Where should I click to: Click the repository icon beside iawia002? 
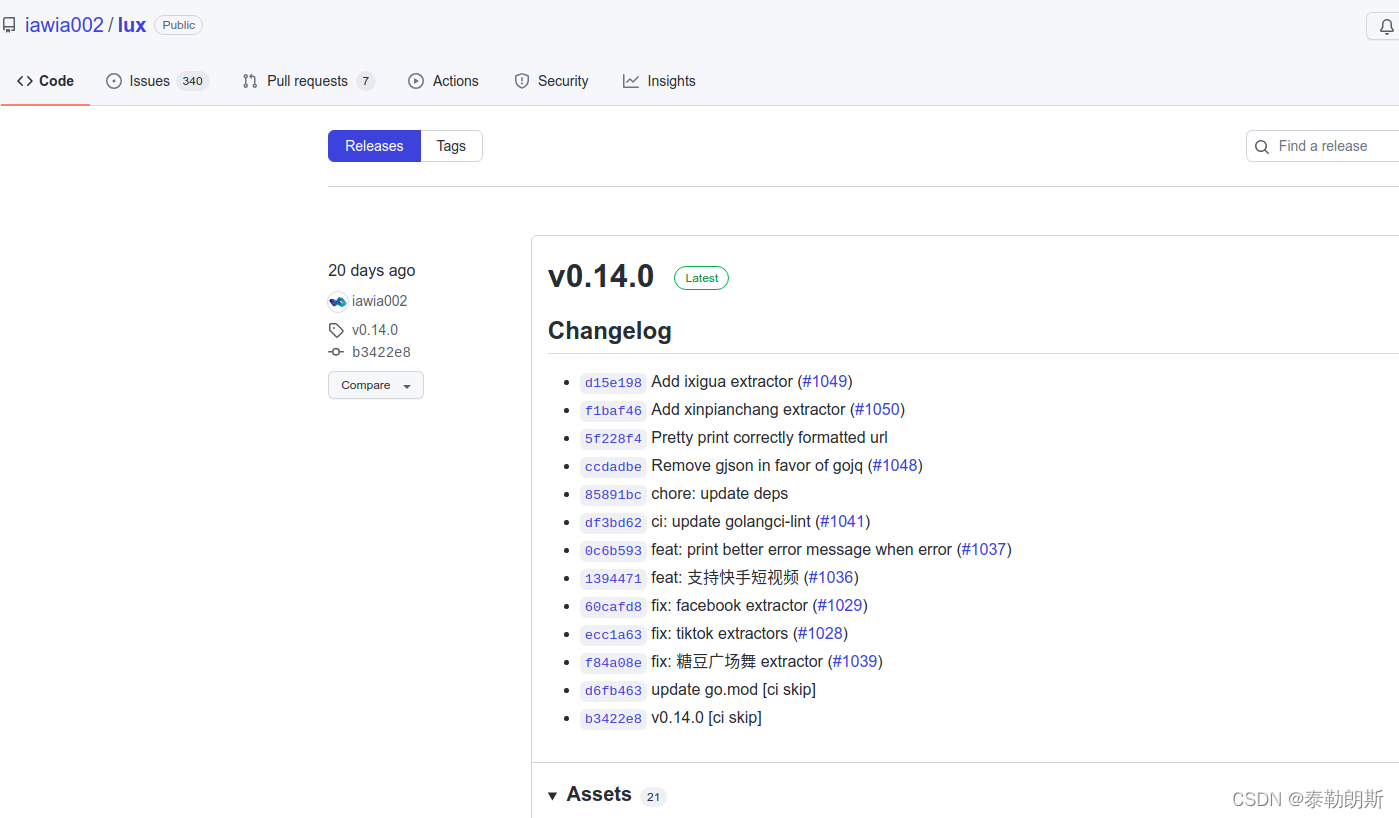[x=9, y=26]
